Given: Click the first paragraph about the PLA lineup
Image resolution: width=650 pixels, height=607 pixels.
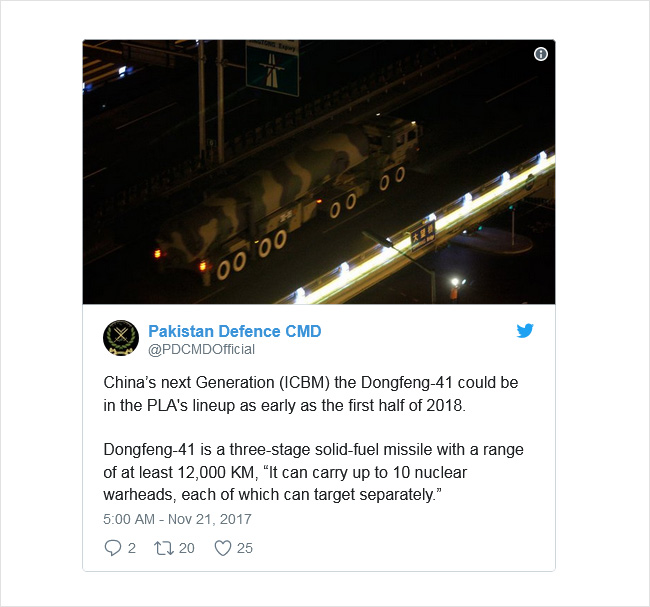Looking at the screenshot, I should pos(311,394).
